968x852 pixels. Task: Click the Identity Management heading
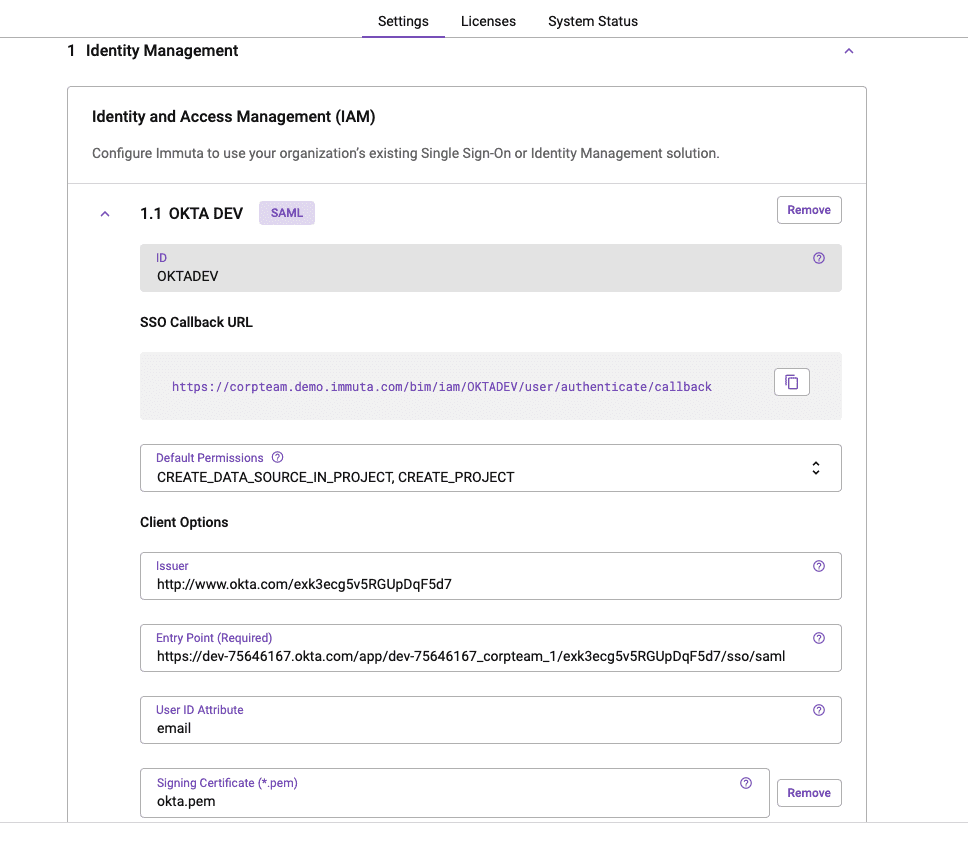coord(162,51)
